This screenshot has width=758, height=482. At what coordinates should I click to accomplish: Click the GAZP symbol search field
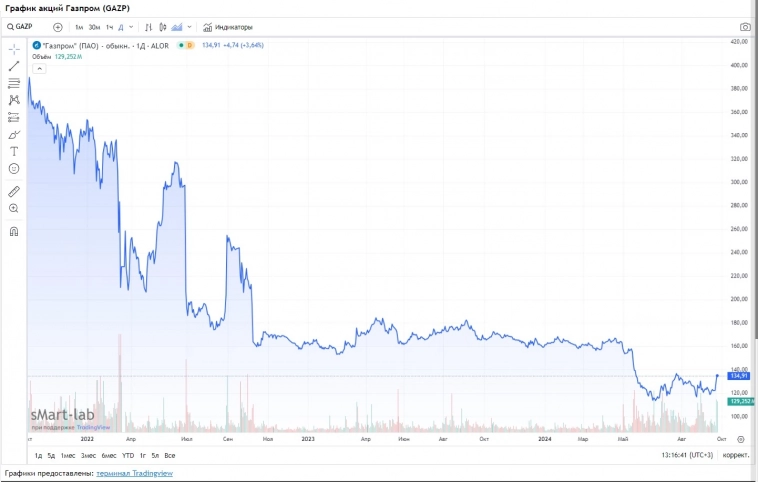(24, 27)
